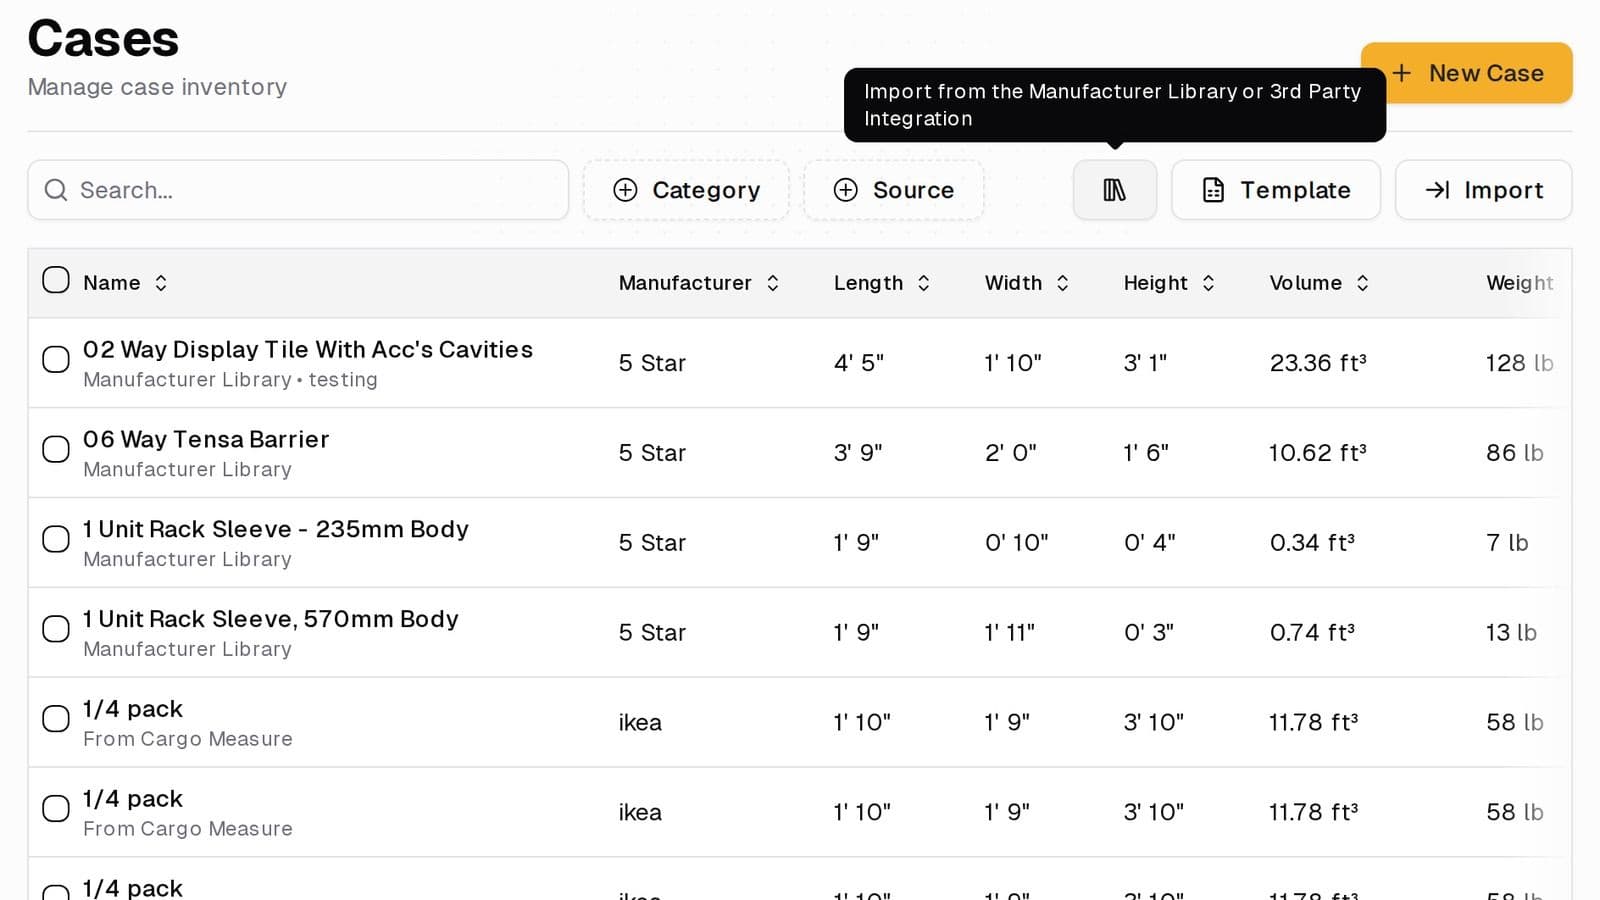Click the Template button

1276,190
